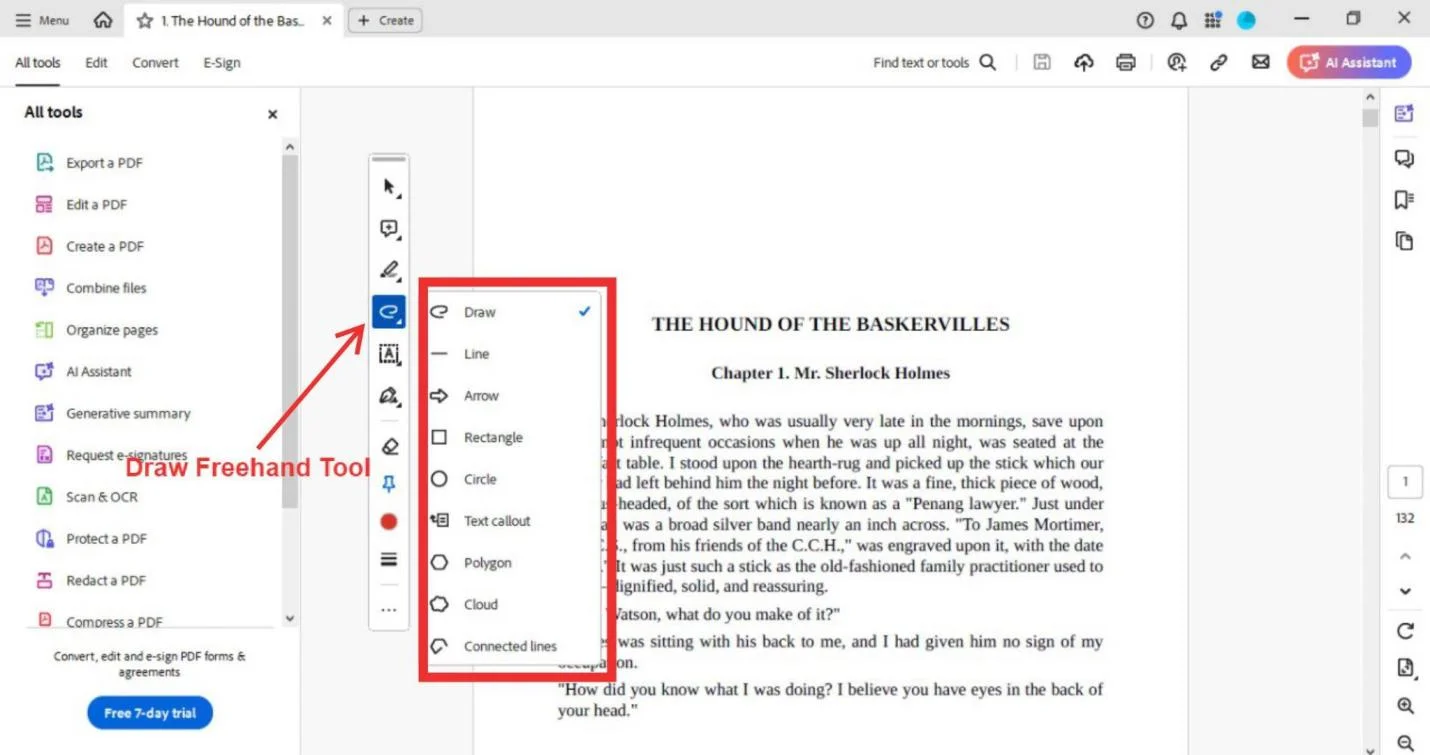This screenshot has height=755, width=1430.
Task: Choose Circle from the drawing menu
Action: [511, 479]
